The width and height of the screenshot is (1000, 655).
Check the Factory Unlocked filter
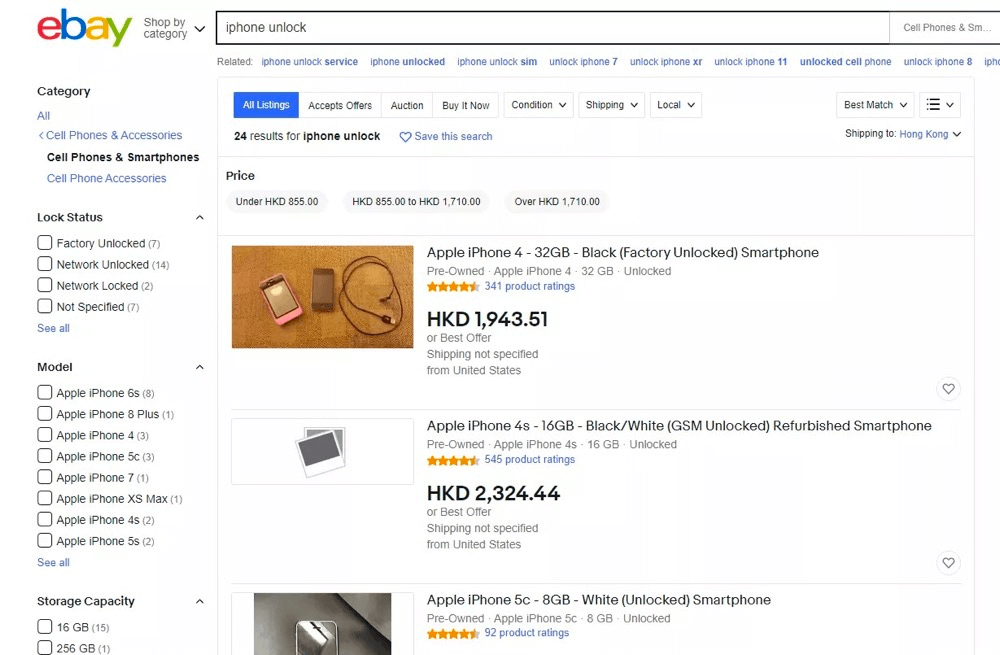(45, 243)
